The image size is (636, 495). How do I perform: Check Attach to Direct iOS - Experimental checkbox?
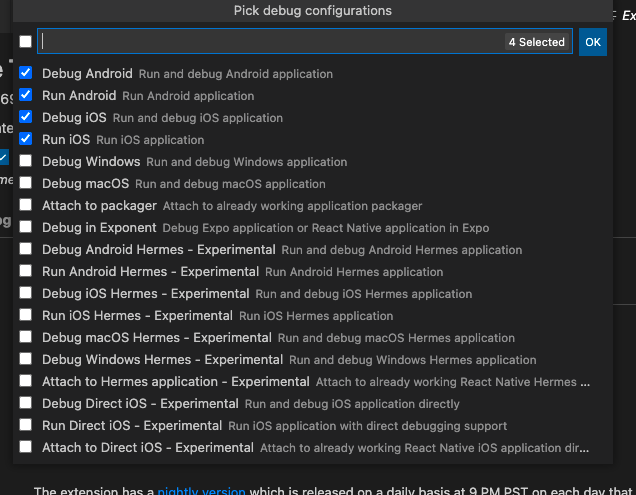tap(26, 446)
